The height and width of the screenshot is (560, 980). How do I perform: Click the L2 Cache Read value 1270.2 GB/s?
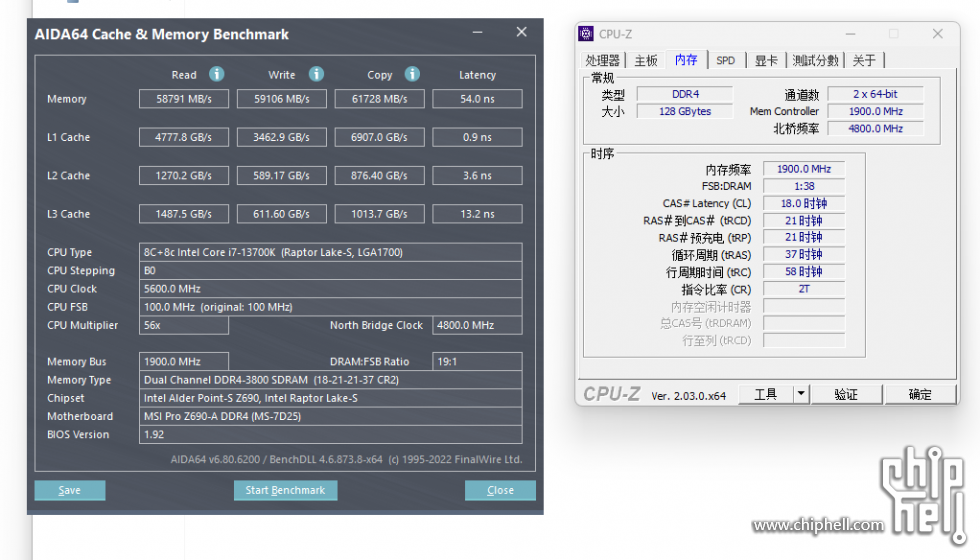click(184, 176)
